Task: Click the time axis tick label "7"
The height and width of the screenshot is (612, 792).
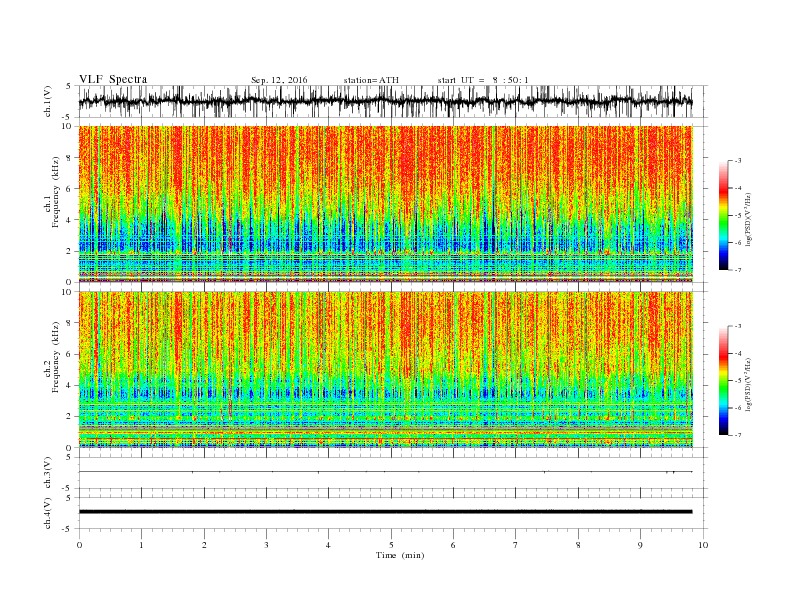Action: coord(516,545)
